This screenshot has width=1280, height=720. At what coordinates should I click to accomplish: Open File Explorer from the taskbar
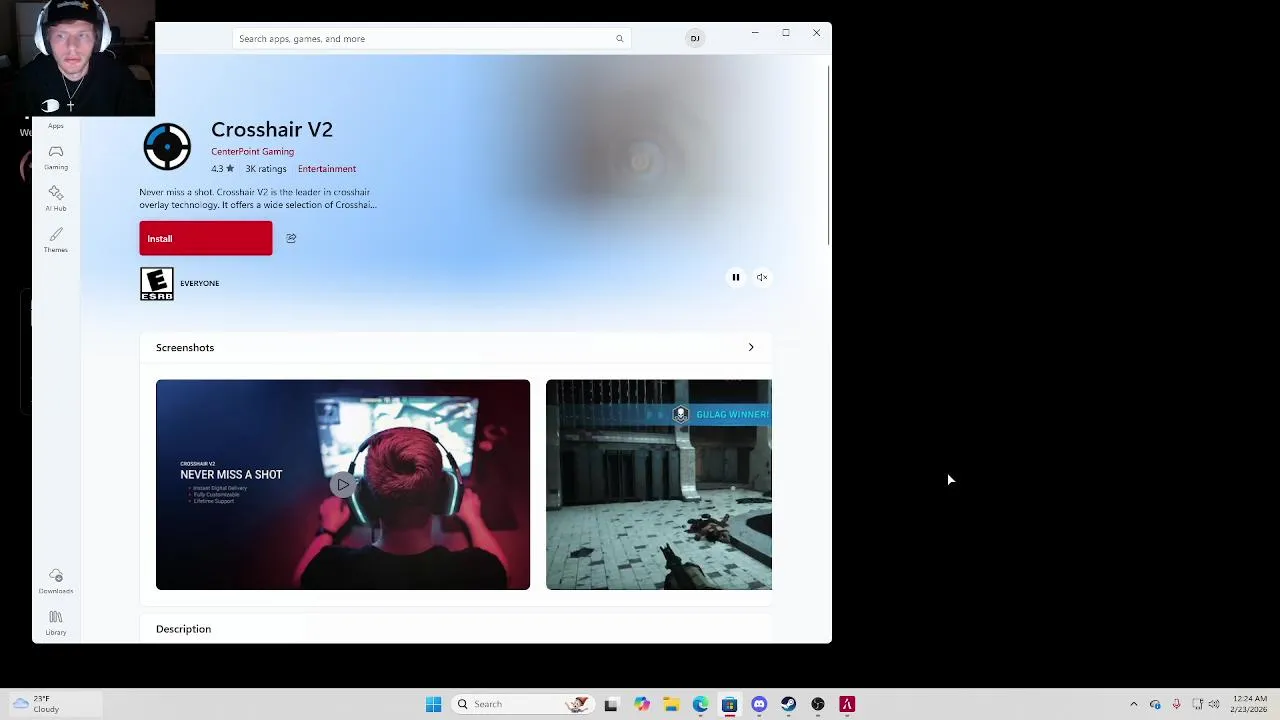pyautogui.click(x=671, y=704)
